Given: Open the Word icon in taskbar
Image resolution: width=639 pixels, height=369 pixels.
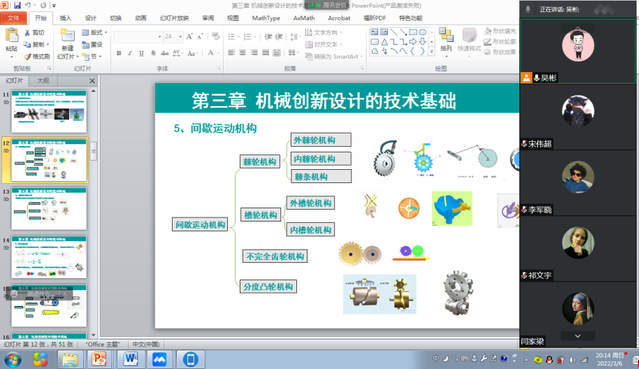Looking at the screenshot, I should (130, 359).
